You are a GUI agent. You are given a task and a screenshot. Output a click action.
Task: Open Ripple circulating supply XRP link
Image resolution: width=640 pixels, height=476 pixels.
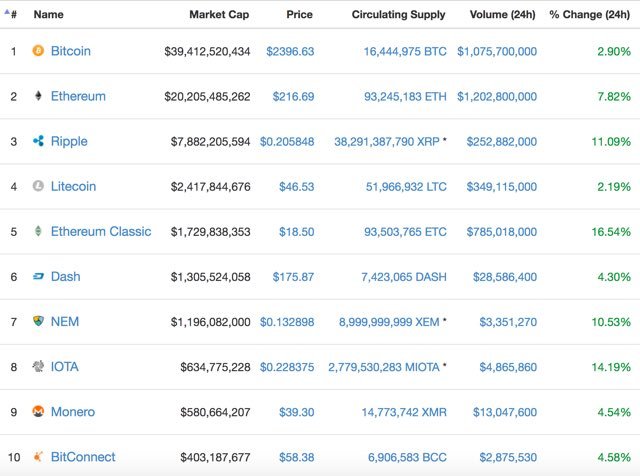[387, 142]
